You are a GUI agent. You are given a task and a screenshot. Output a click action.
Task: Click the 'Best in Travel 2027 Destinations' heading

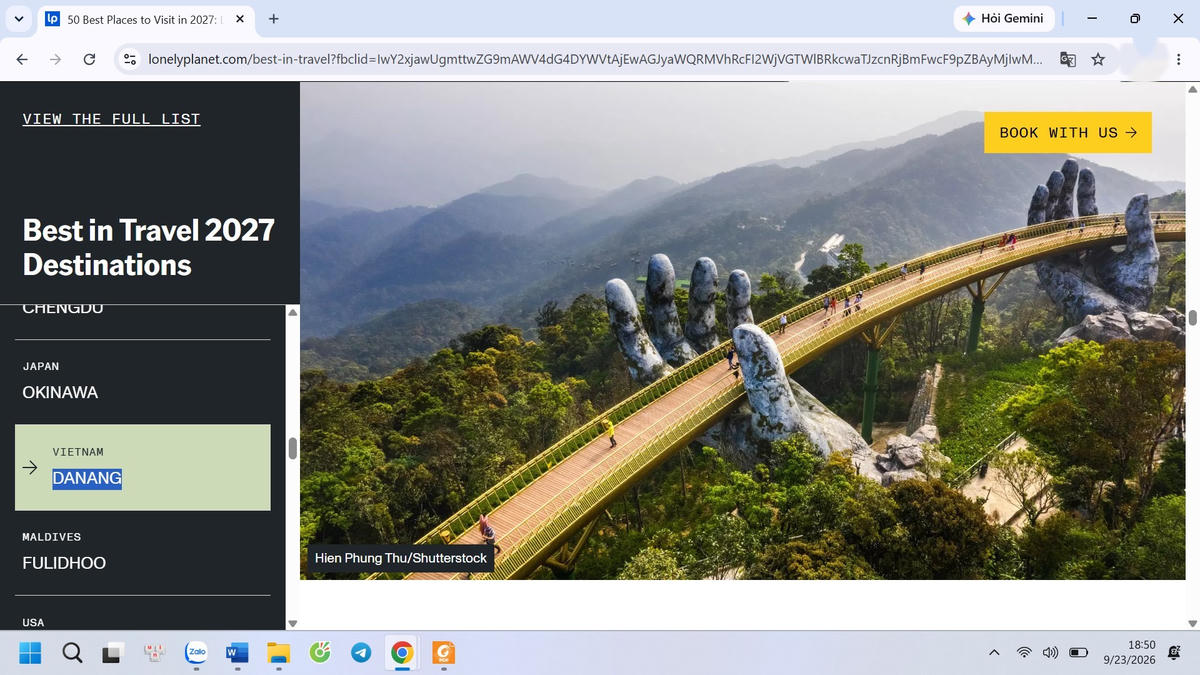148,247
